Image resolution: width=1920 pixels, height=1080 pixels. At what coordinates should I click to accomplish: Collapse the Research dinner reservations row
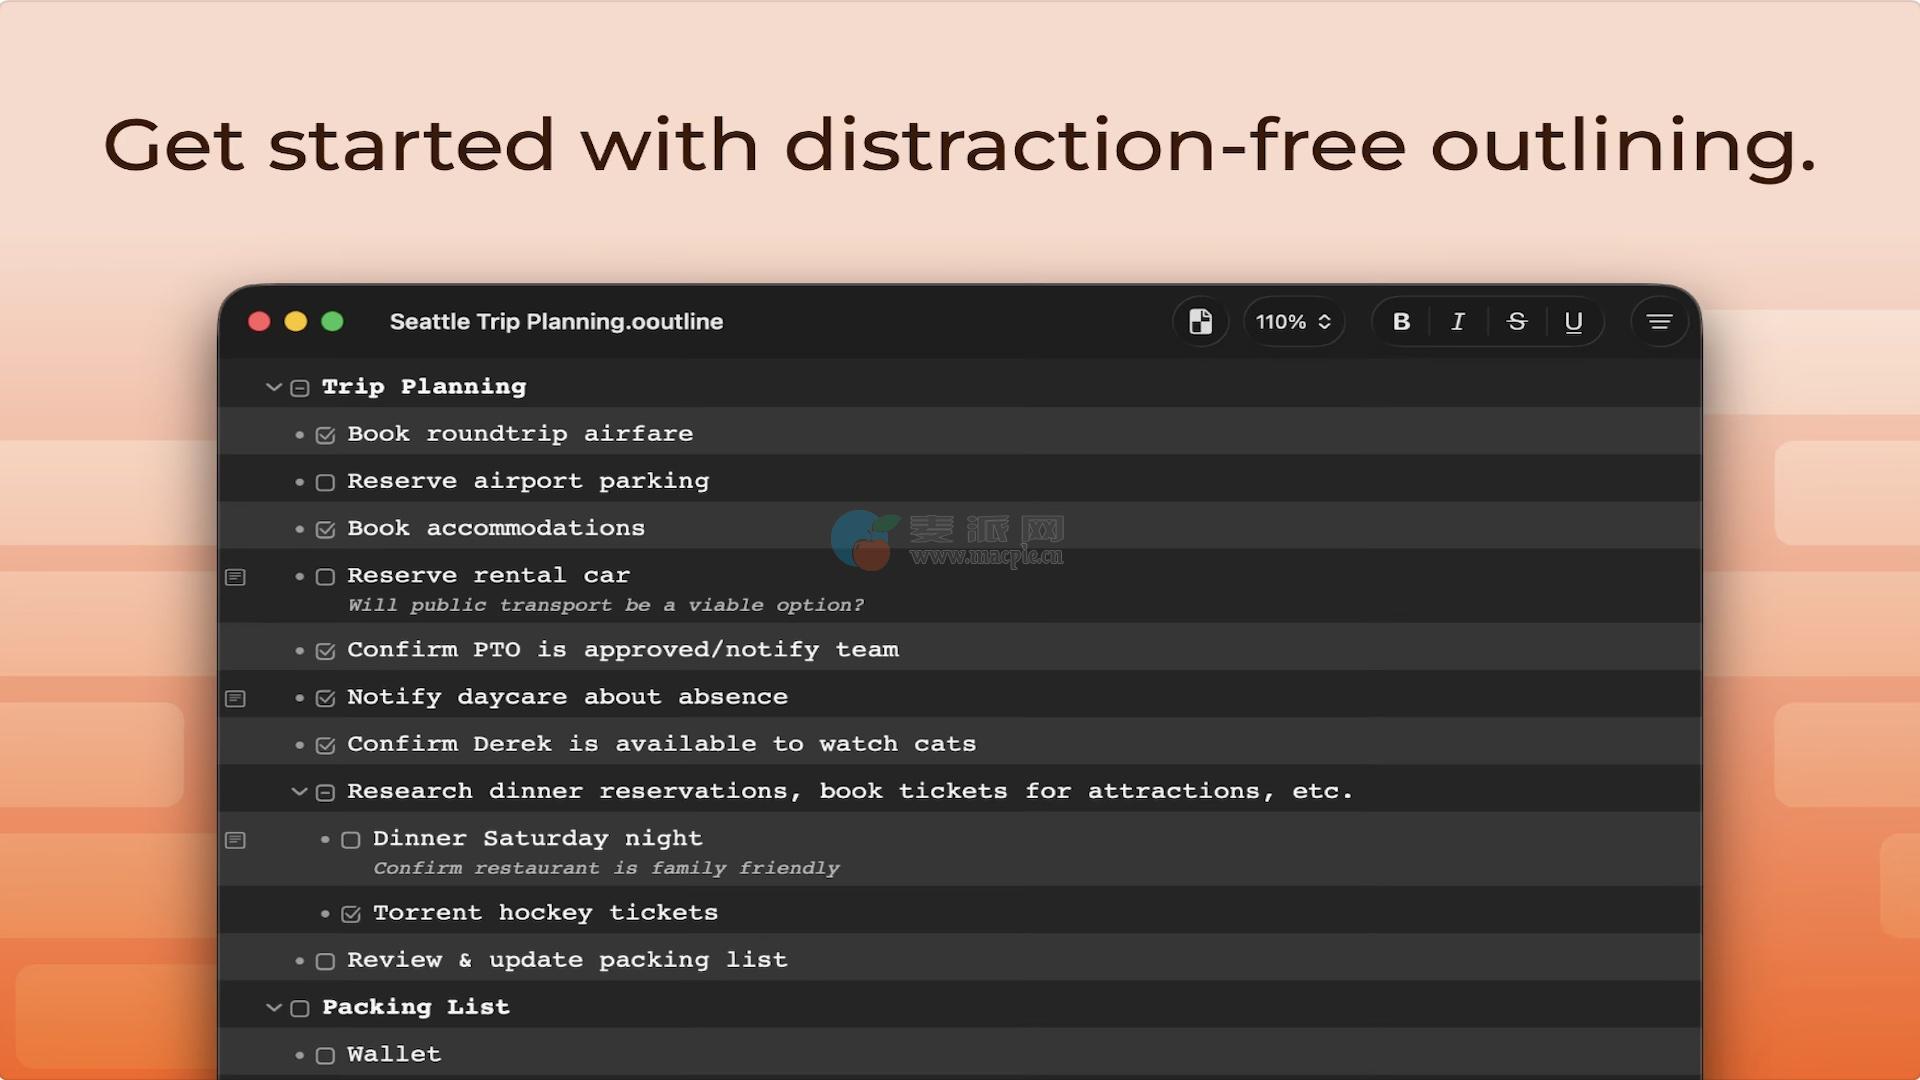(299, 792)
